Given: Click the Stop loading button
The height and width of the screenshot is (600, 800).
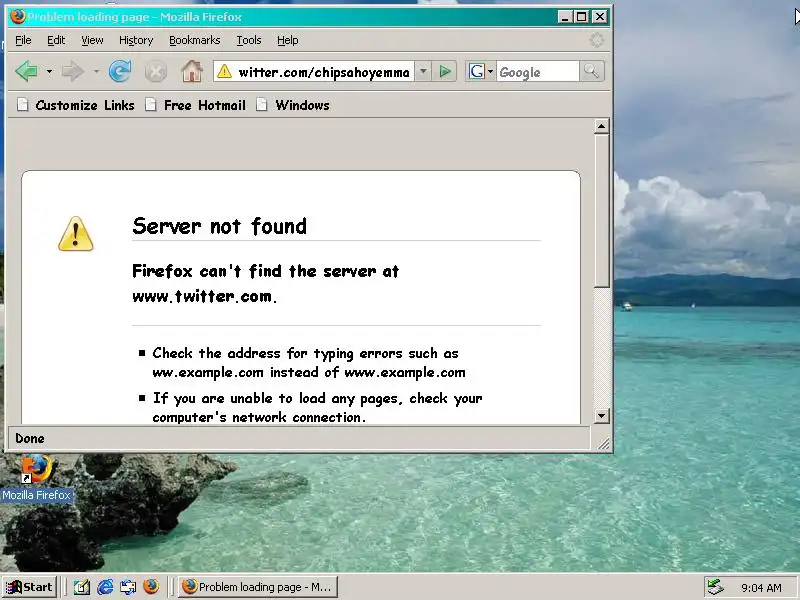Looking at the screenshot, I should pyautogui.click(x=156, y=71).
